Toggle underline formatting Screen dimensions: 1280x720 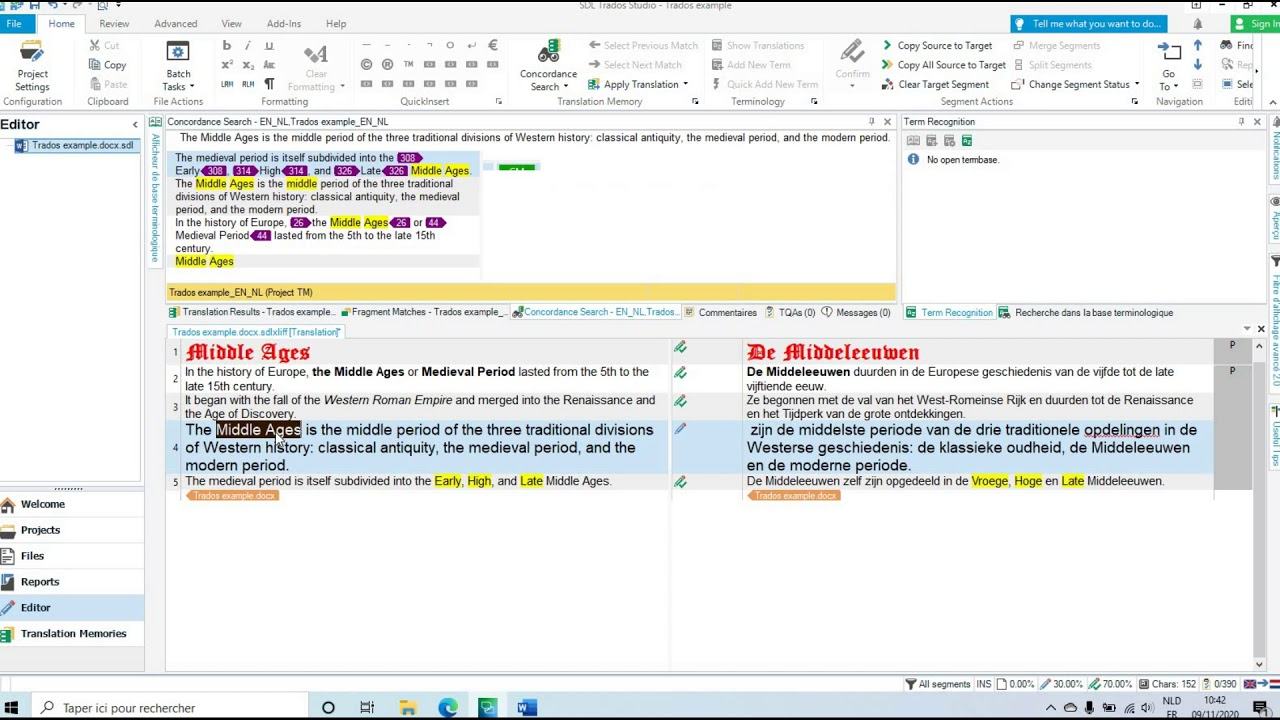tap(268, 45)
